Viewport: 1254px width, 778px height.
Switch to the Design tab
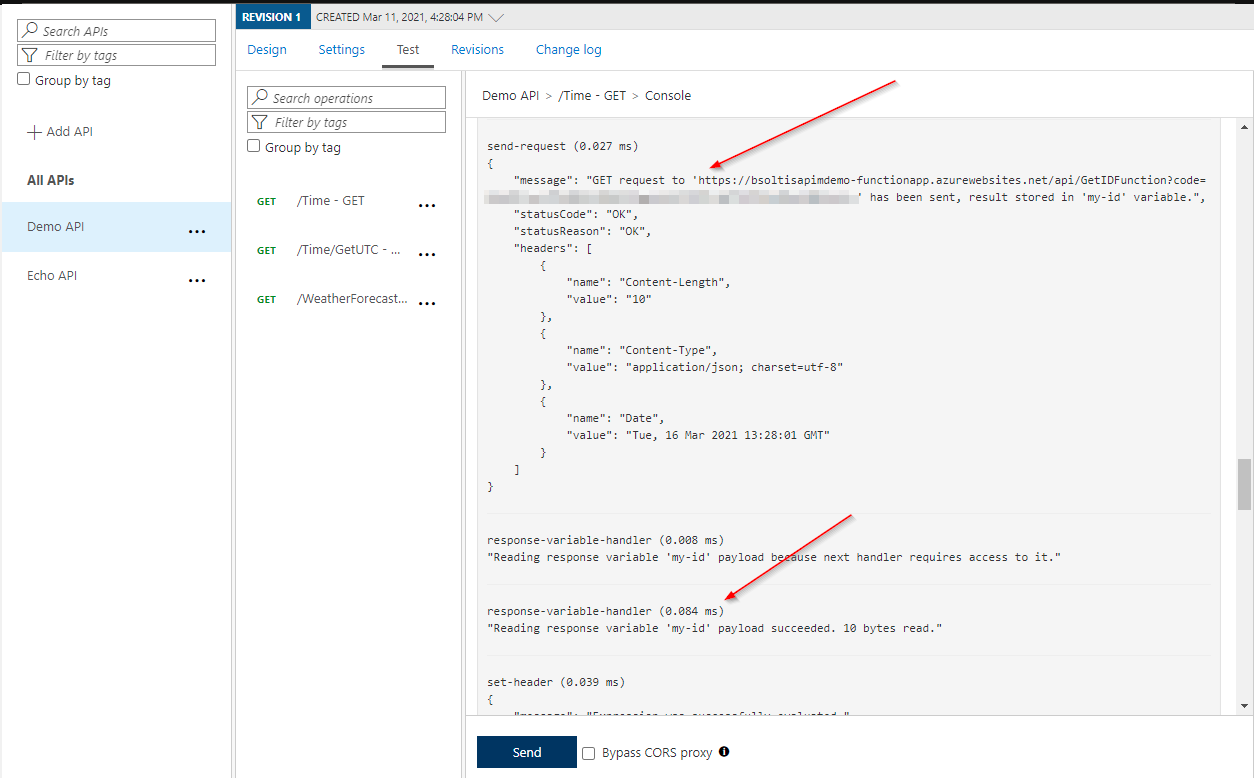coord(267,50)
